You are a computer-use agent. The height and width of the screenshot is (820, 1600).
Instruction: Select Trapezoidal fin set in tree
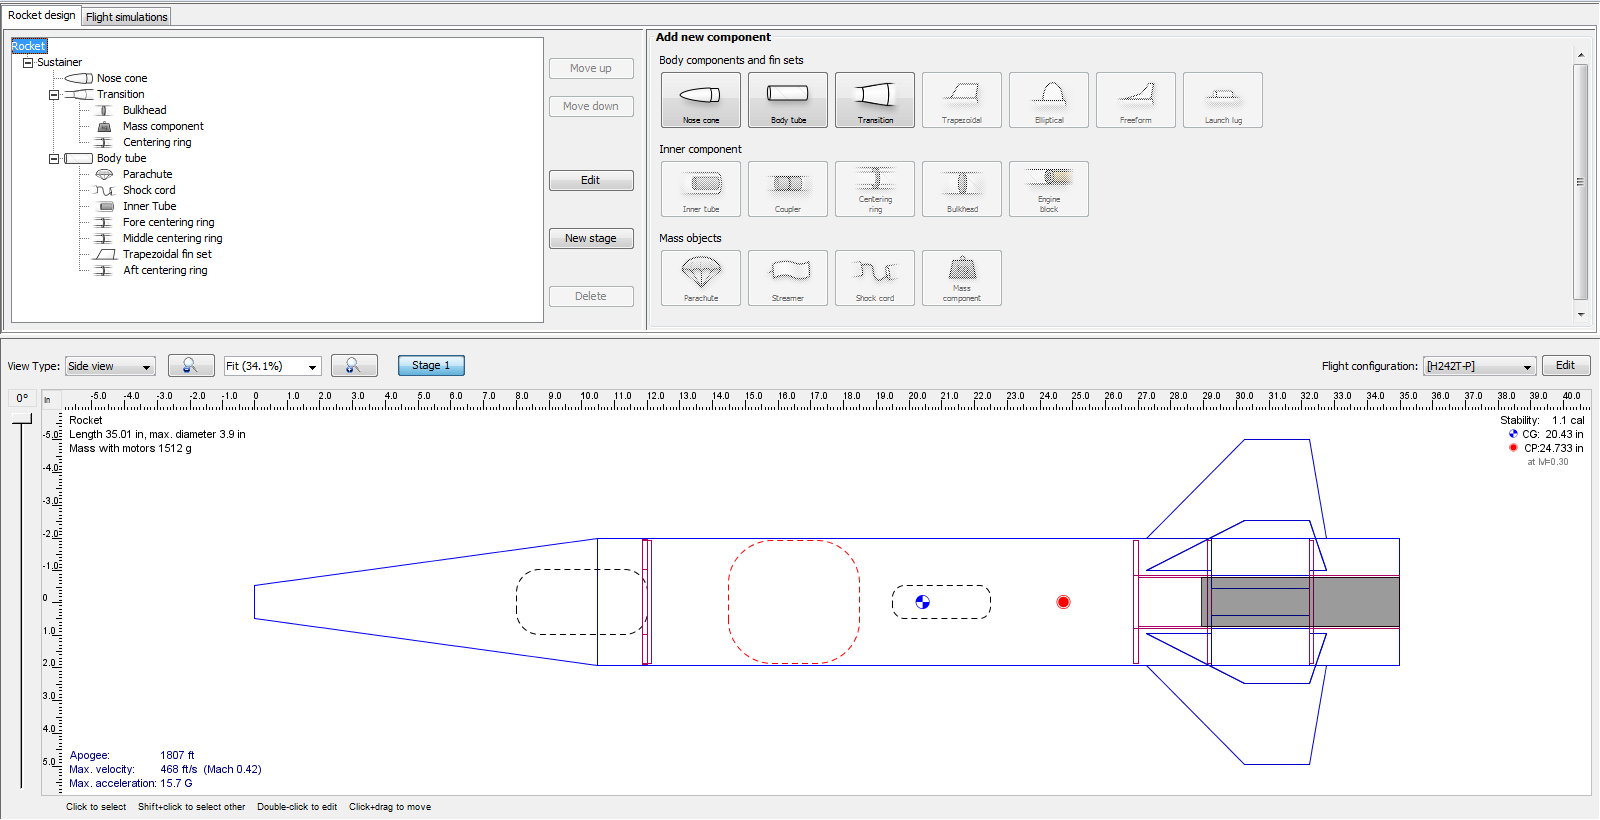click(167, 254)
